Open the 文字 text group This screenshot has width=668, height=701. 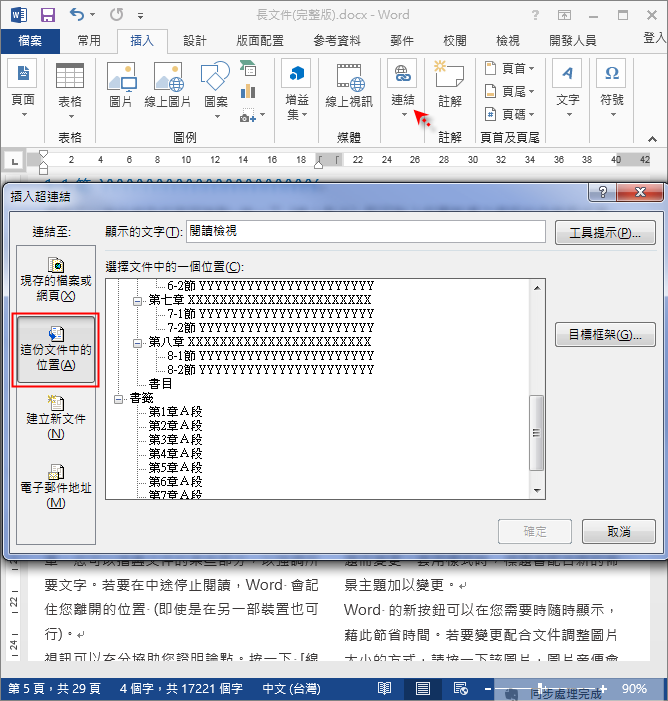(567, 89)
